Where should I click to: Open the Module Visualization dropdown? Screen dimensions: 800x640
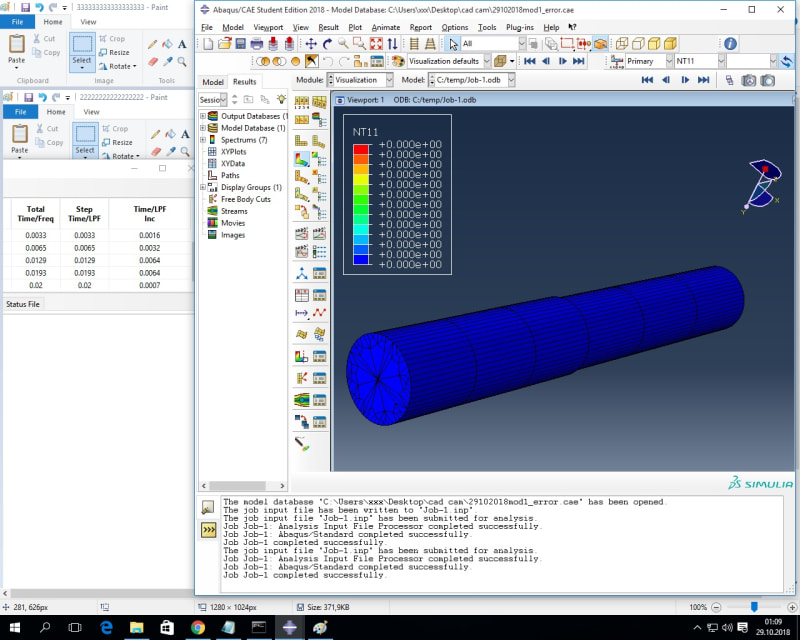[x=390, y=80]
